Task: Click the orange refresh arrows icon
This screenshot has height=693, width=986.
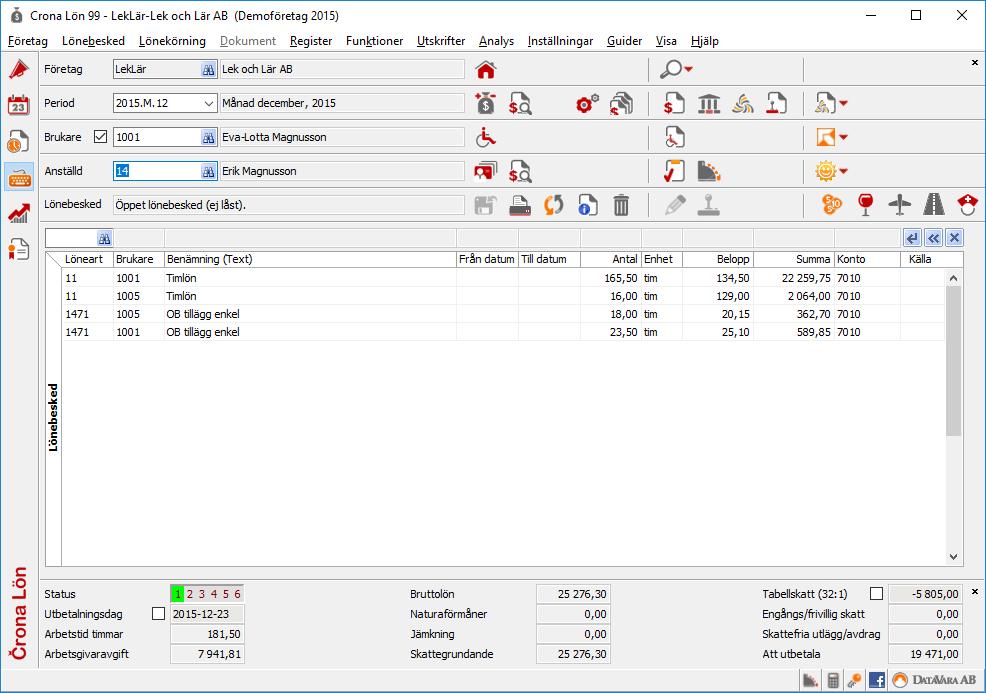Action: 553,205
